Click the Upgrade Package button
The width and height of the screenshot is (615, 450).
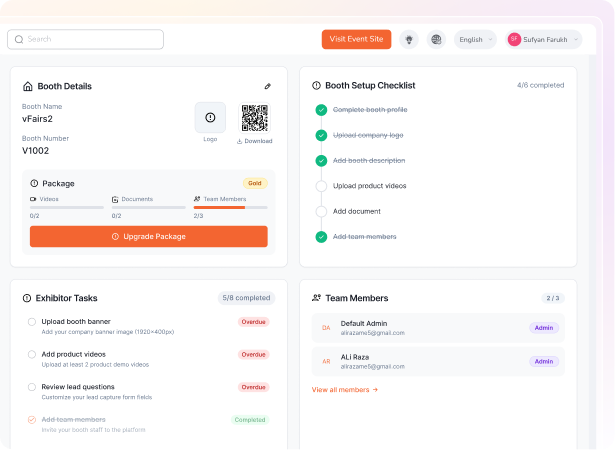click(x=149, y=237)
